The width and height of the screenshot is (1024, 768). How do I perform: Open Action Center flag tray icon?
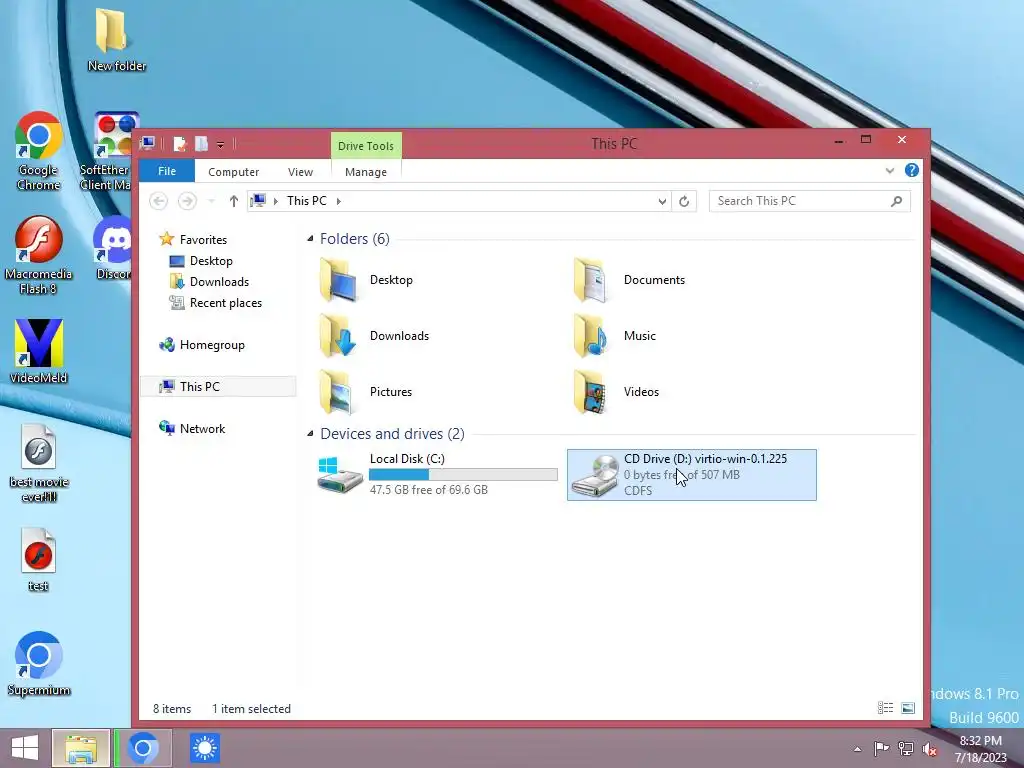pos(881,749)
